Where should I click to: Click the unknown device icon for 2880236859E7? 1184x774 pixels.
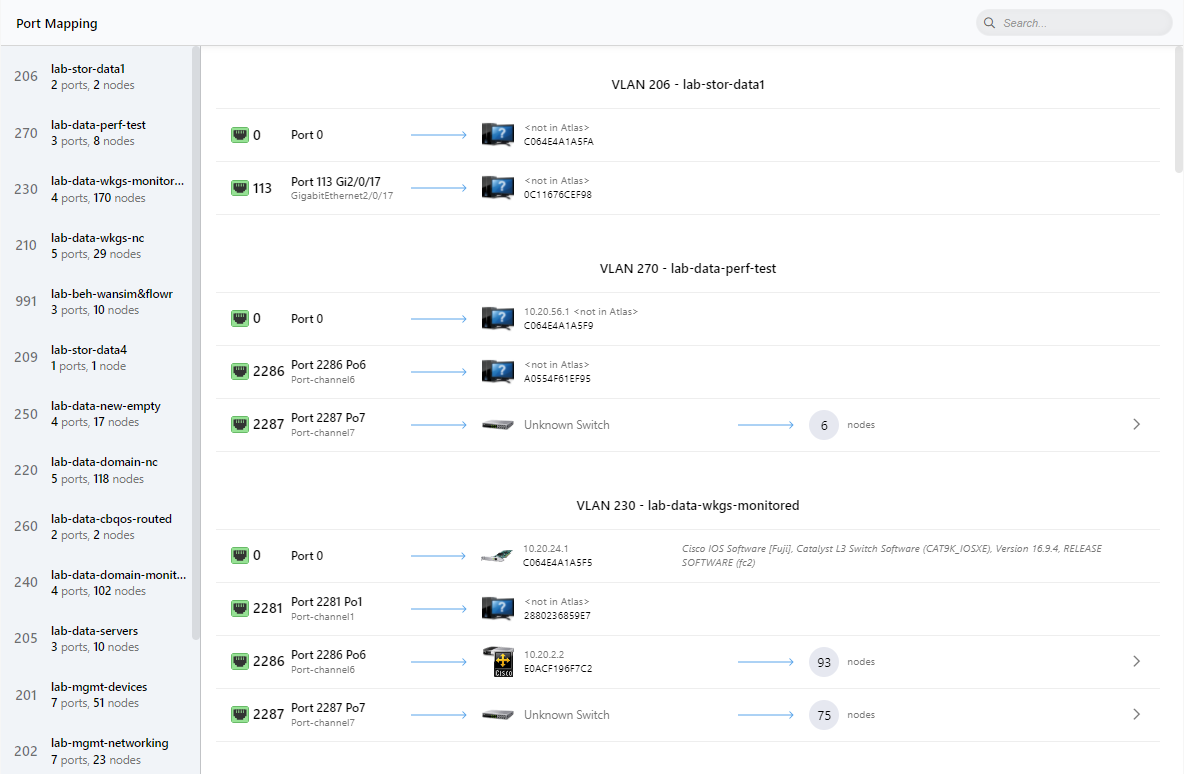pyautogui.click(x=498, y=609)
